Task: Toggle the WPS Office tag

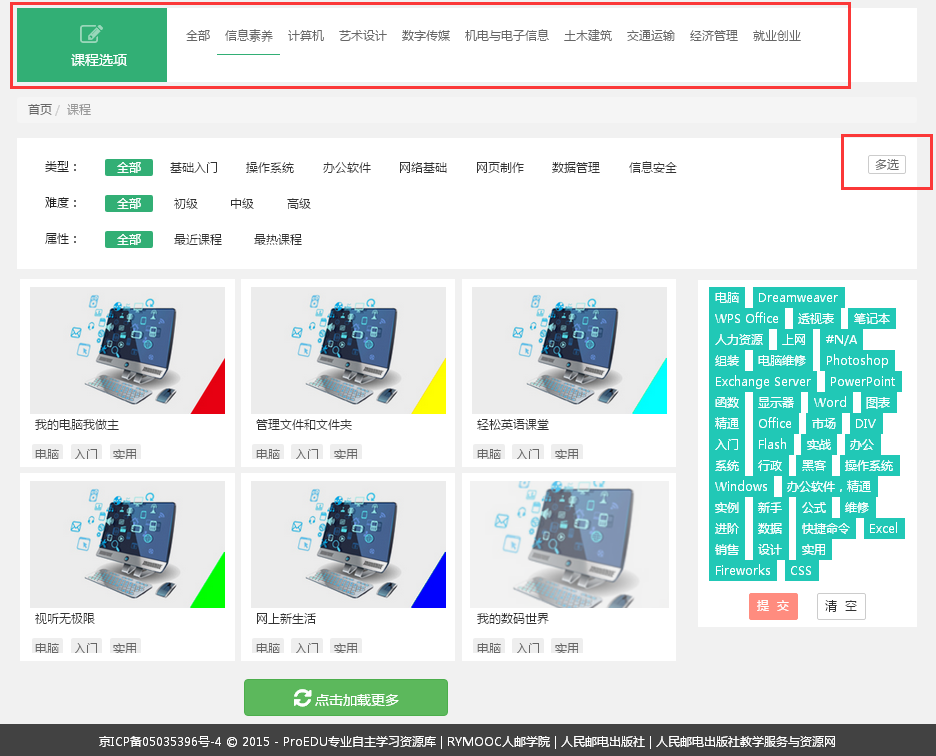Action: (747, 318)
